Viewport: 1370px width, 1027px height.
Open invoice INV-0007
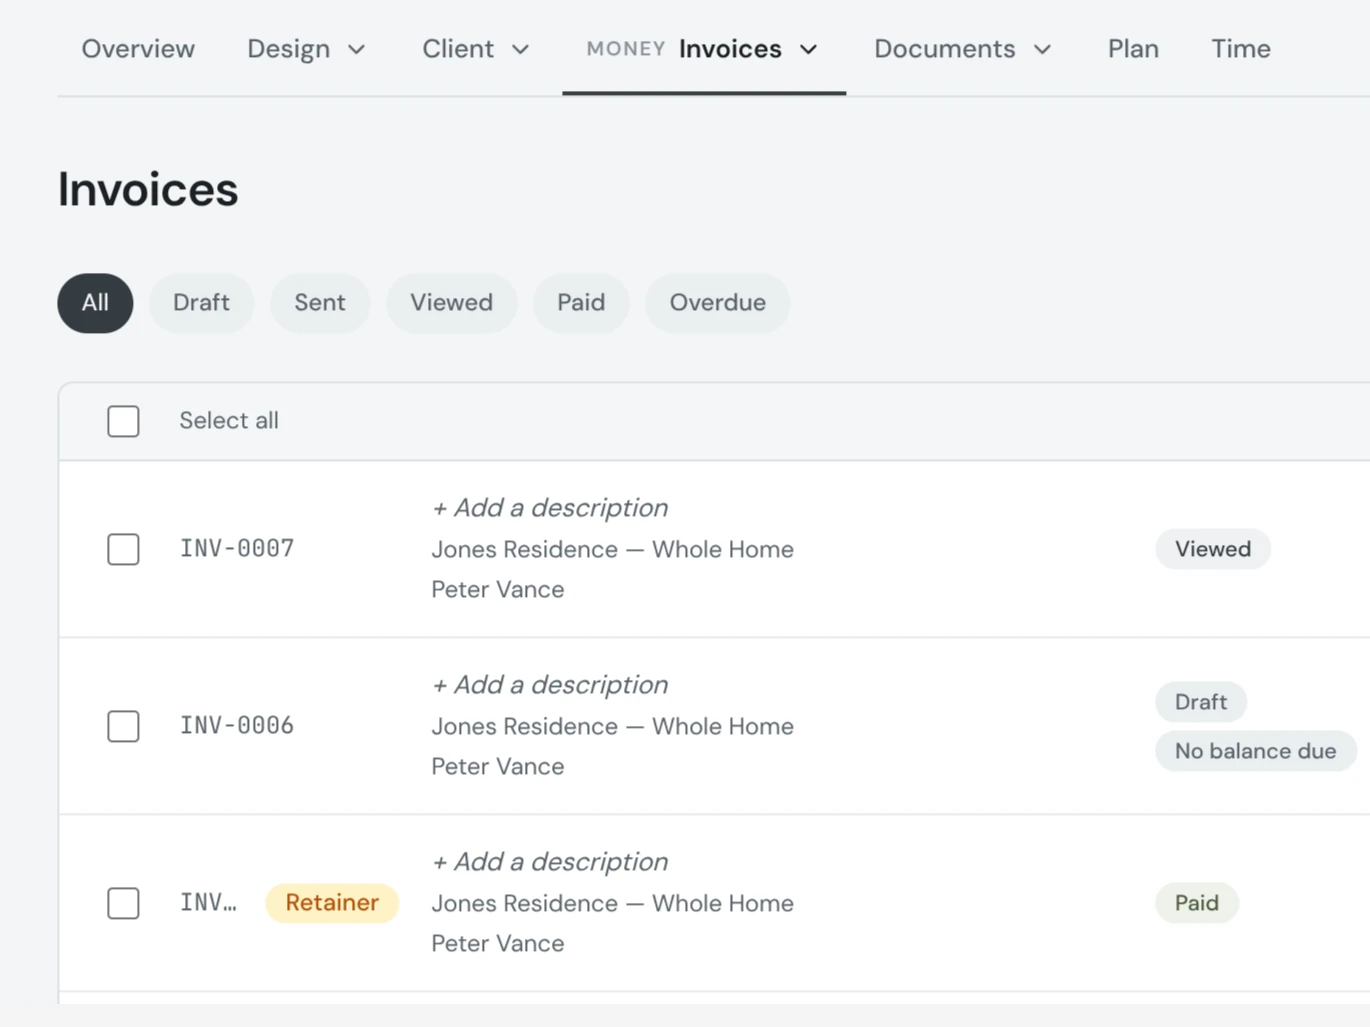point(237,549)
